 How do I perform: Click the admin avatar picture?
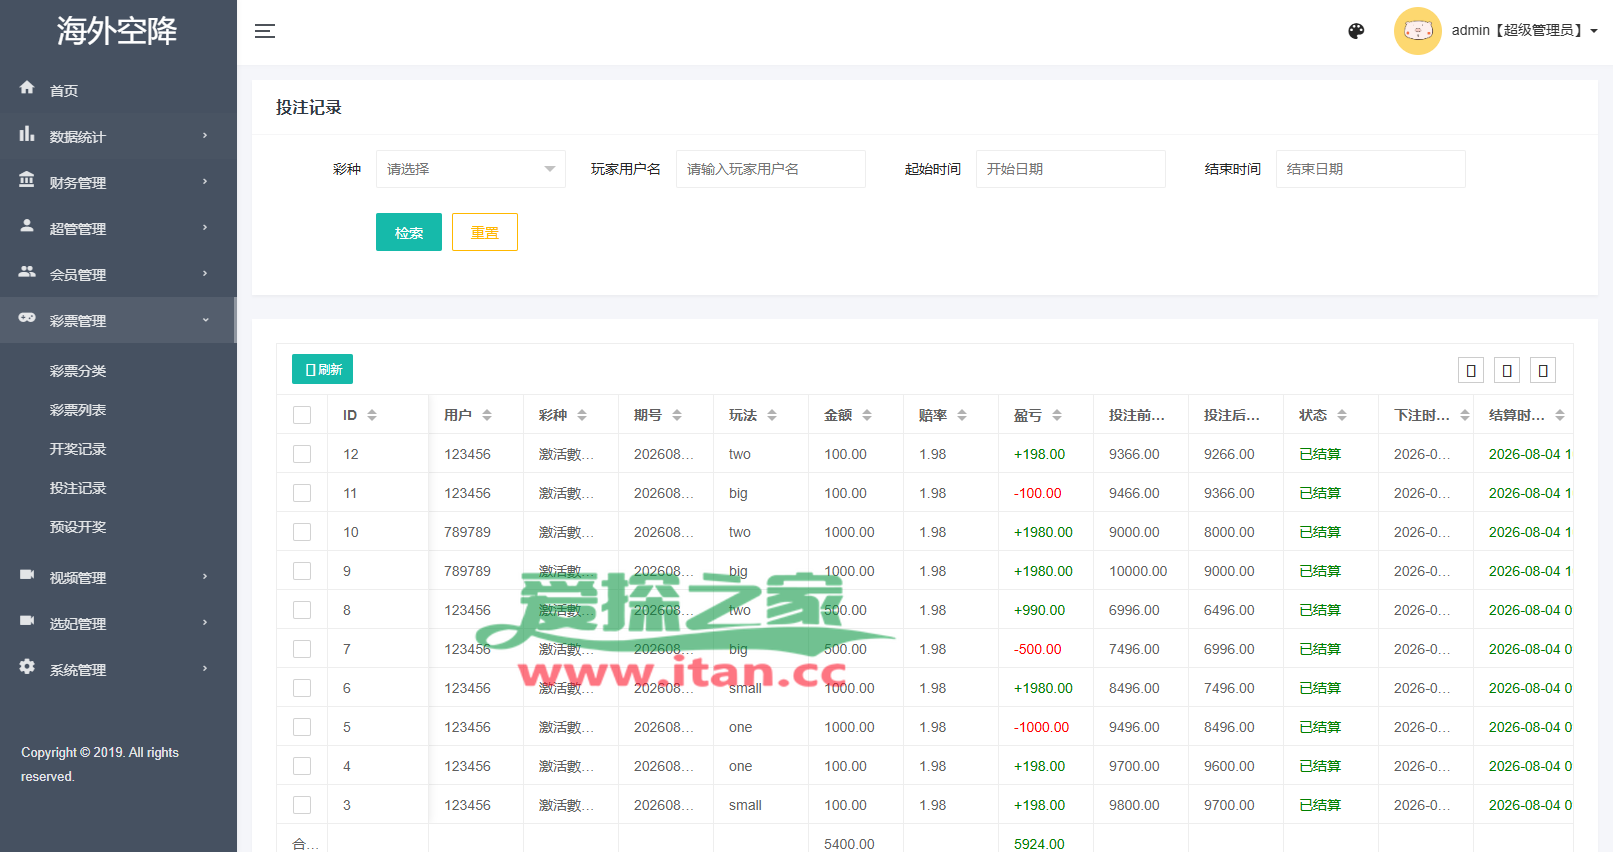[x=1418, y=31]
